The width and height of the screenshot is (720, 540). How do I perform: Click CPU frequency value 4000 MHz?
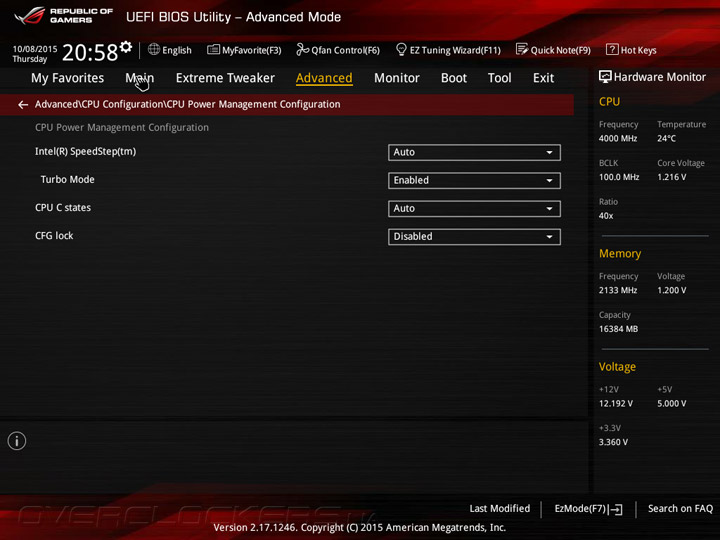618,139
